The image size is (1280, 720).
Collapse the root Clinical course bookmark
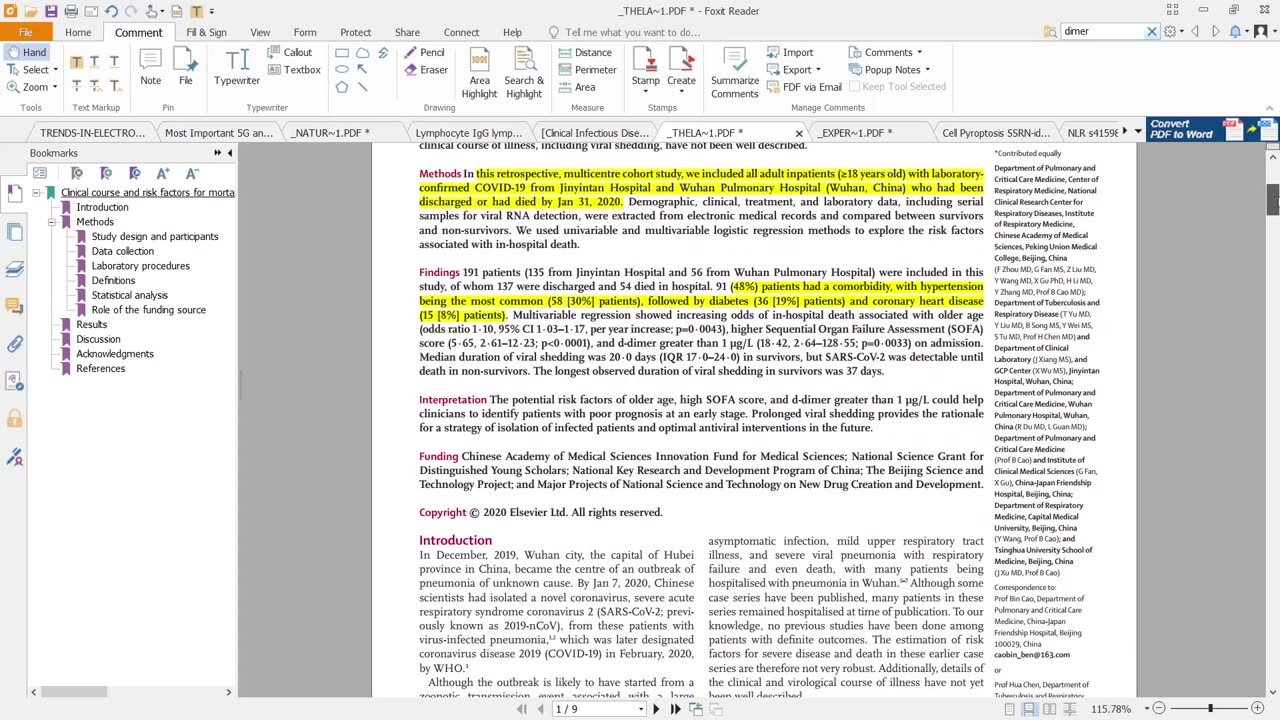click(x=36, y=192)
